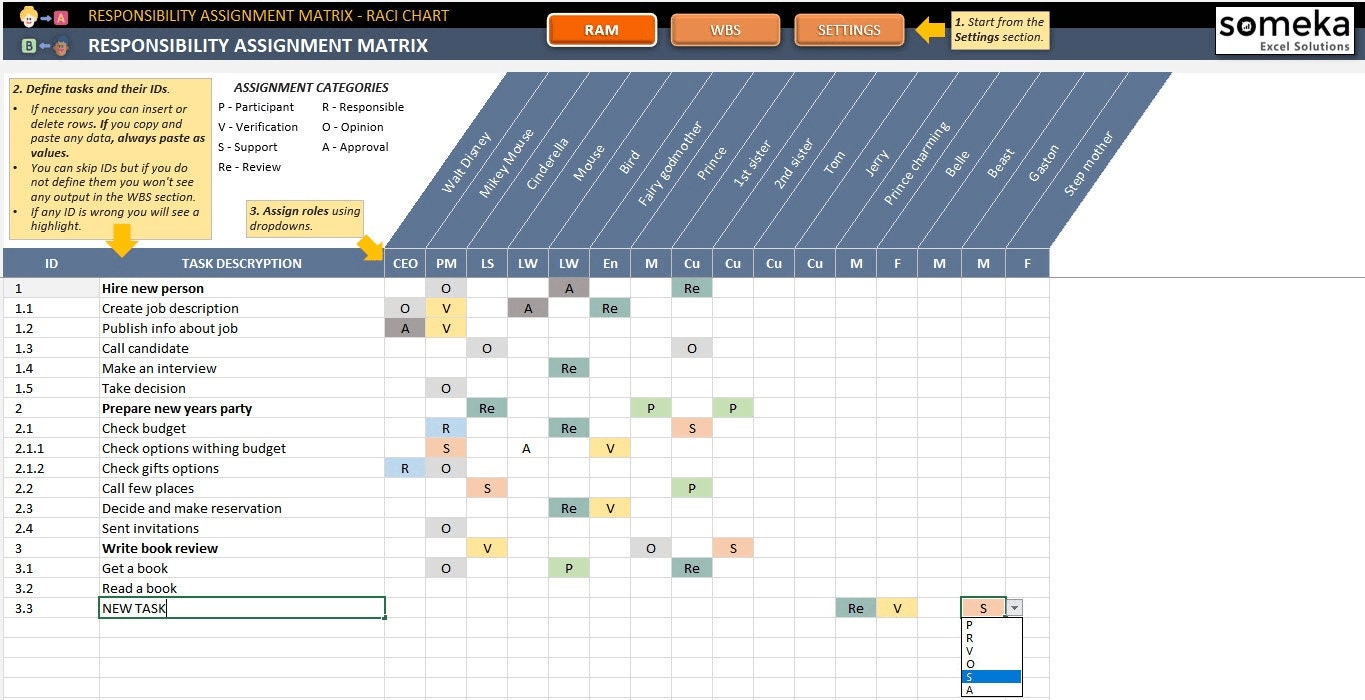Switch to the WBS tab

pyautogui.click(x=725, y=30)
